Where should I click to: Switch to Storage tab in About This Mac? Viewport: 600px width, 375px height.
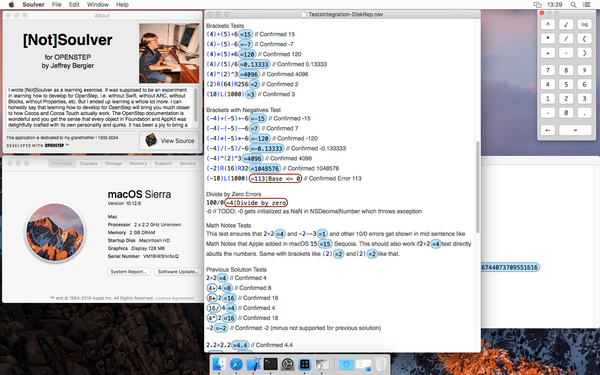pyautogui.click(x=113, y=163)
